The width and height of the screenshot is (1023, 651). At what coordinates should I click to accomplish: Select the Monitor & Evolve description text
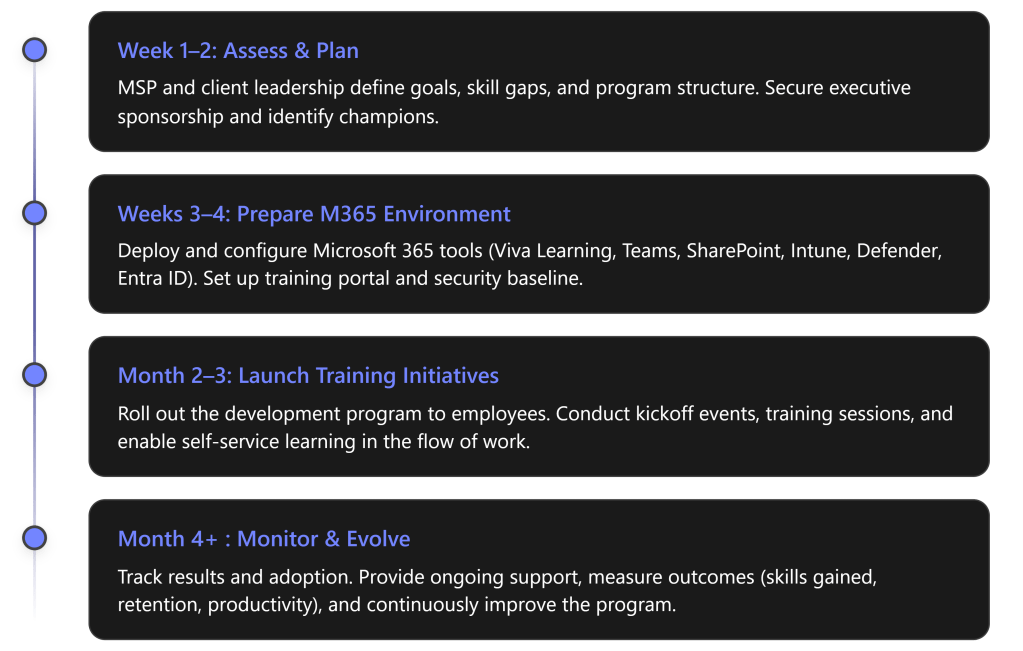pyautogui.click(x=497, y=591)
